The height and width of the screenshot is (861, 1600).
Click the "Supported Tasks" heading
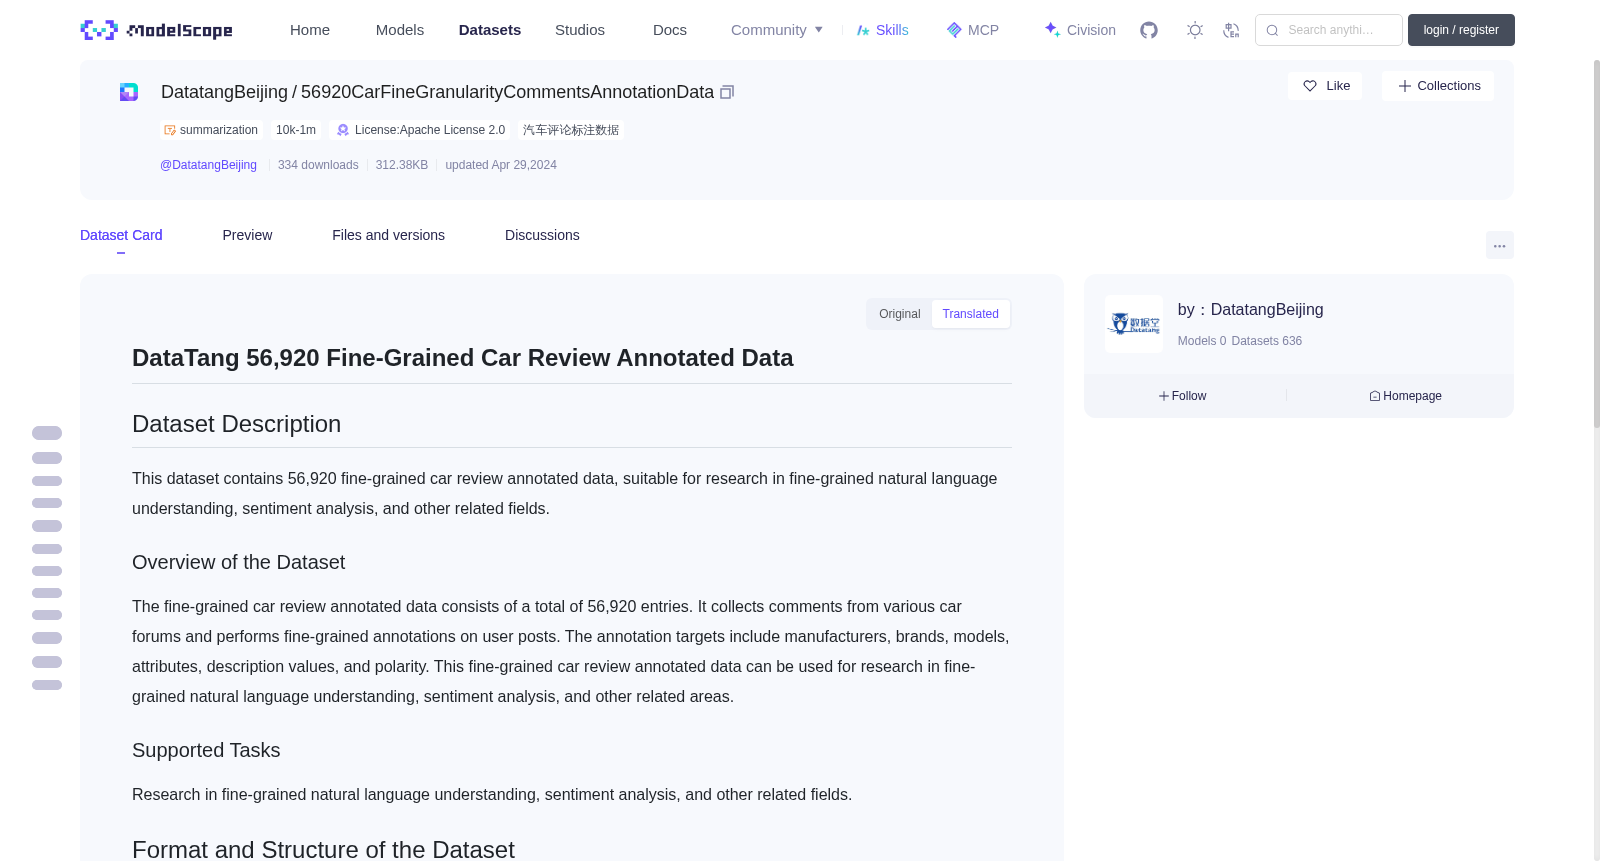coord(206,750)
